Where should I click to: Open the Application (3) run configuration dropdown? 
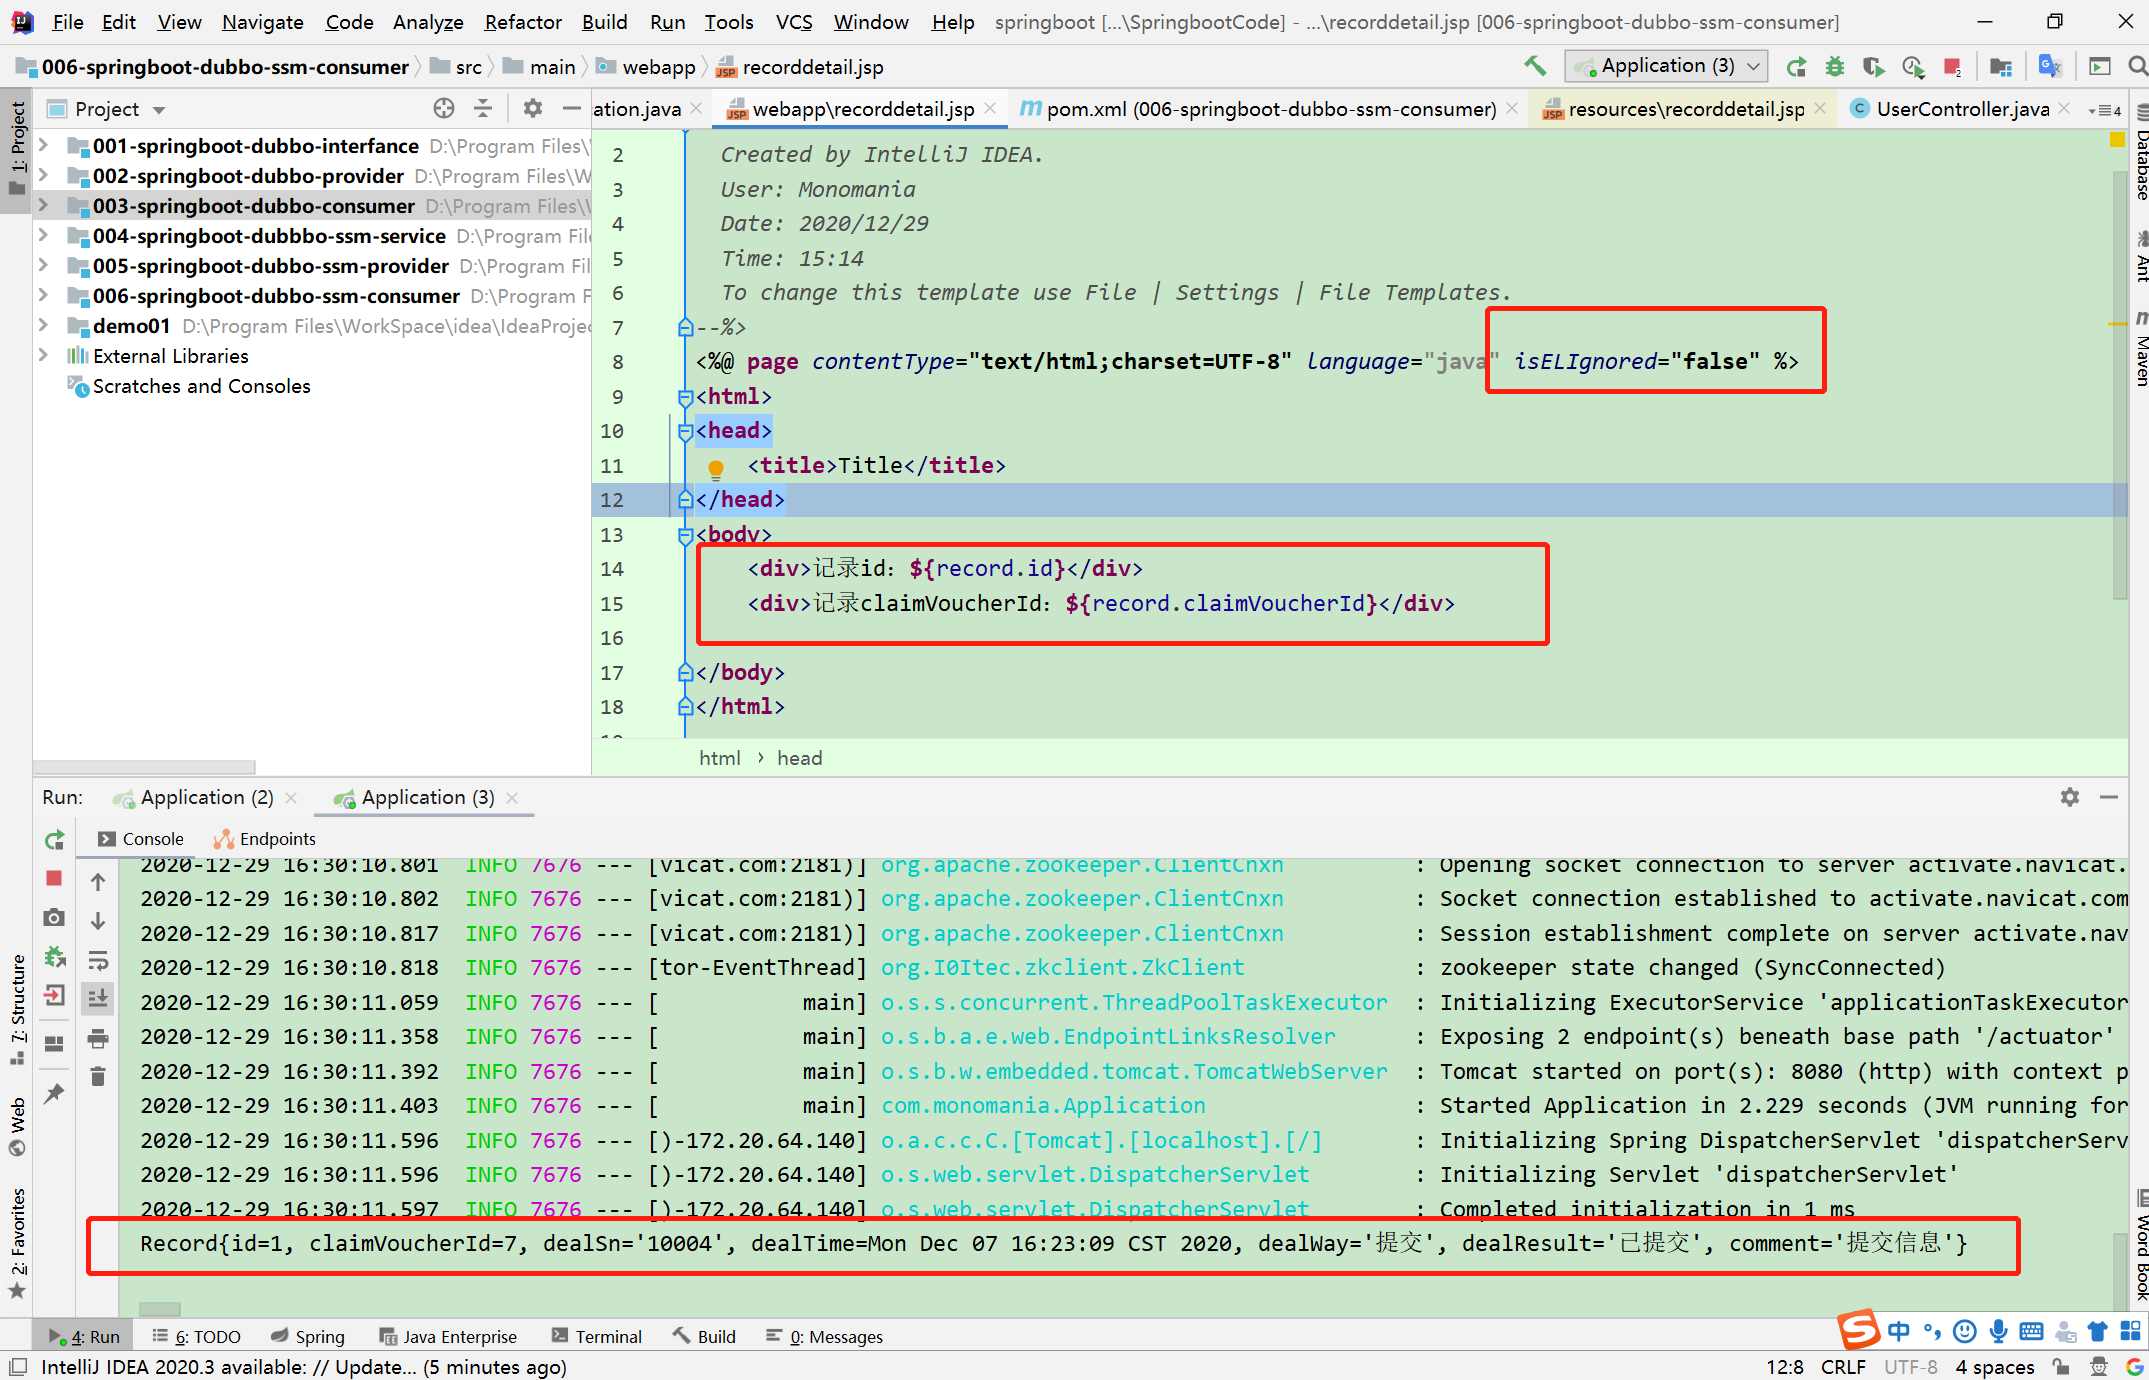pos(1666,66)
